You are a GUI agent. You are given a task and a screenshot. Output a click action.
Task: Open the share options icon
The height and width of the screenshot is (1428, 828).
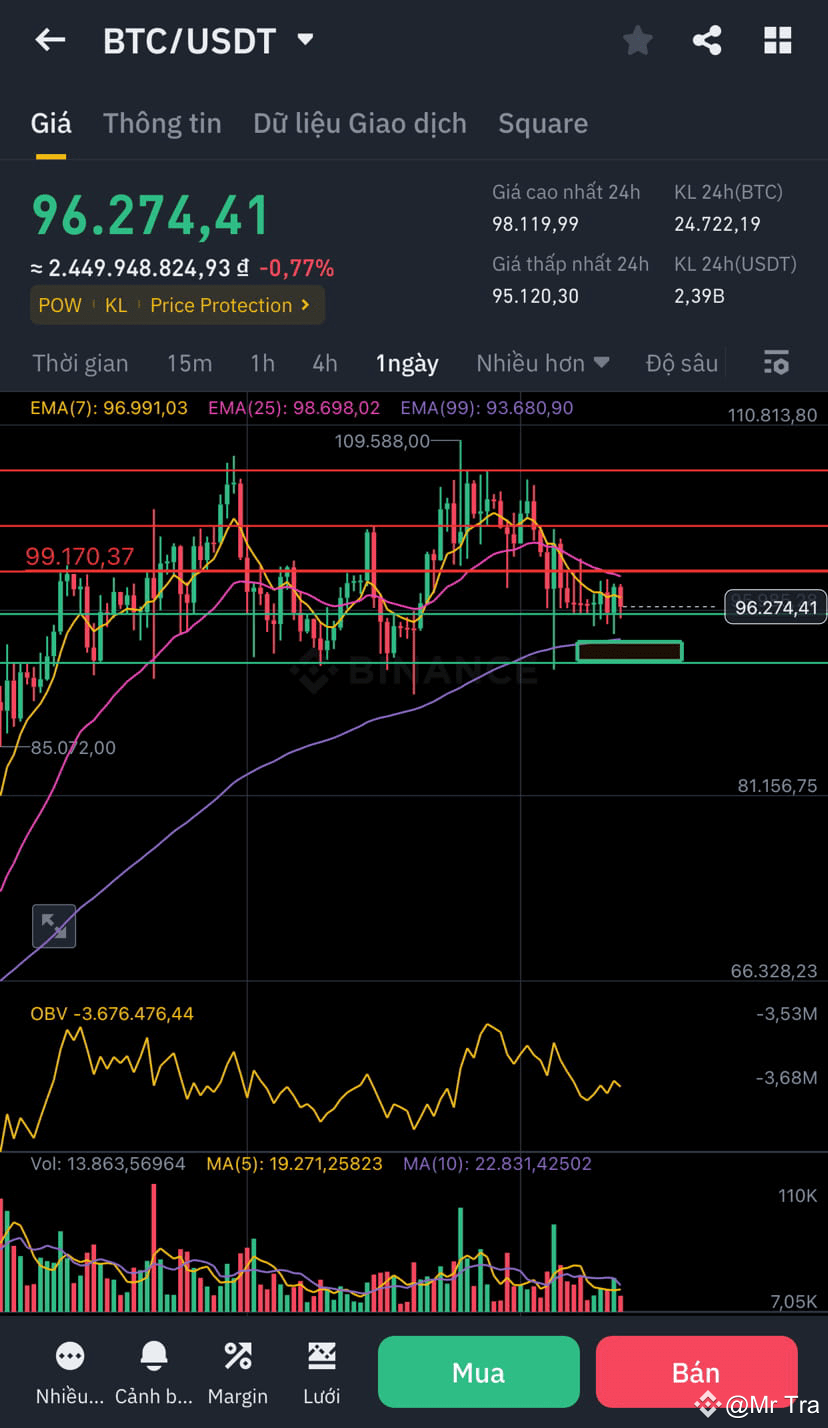point(707,40)
